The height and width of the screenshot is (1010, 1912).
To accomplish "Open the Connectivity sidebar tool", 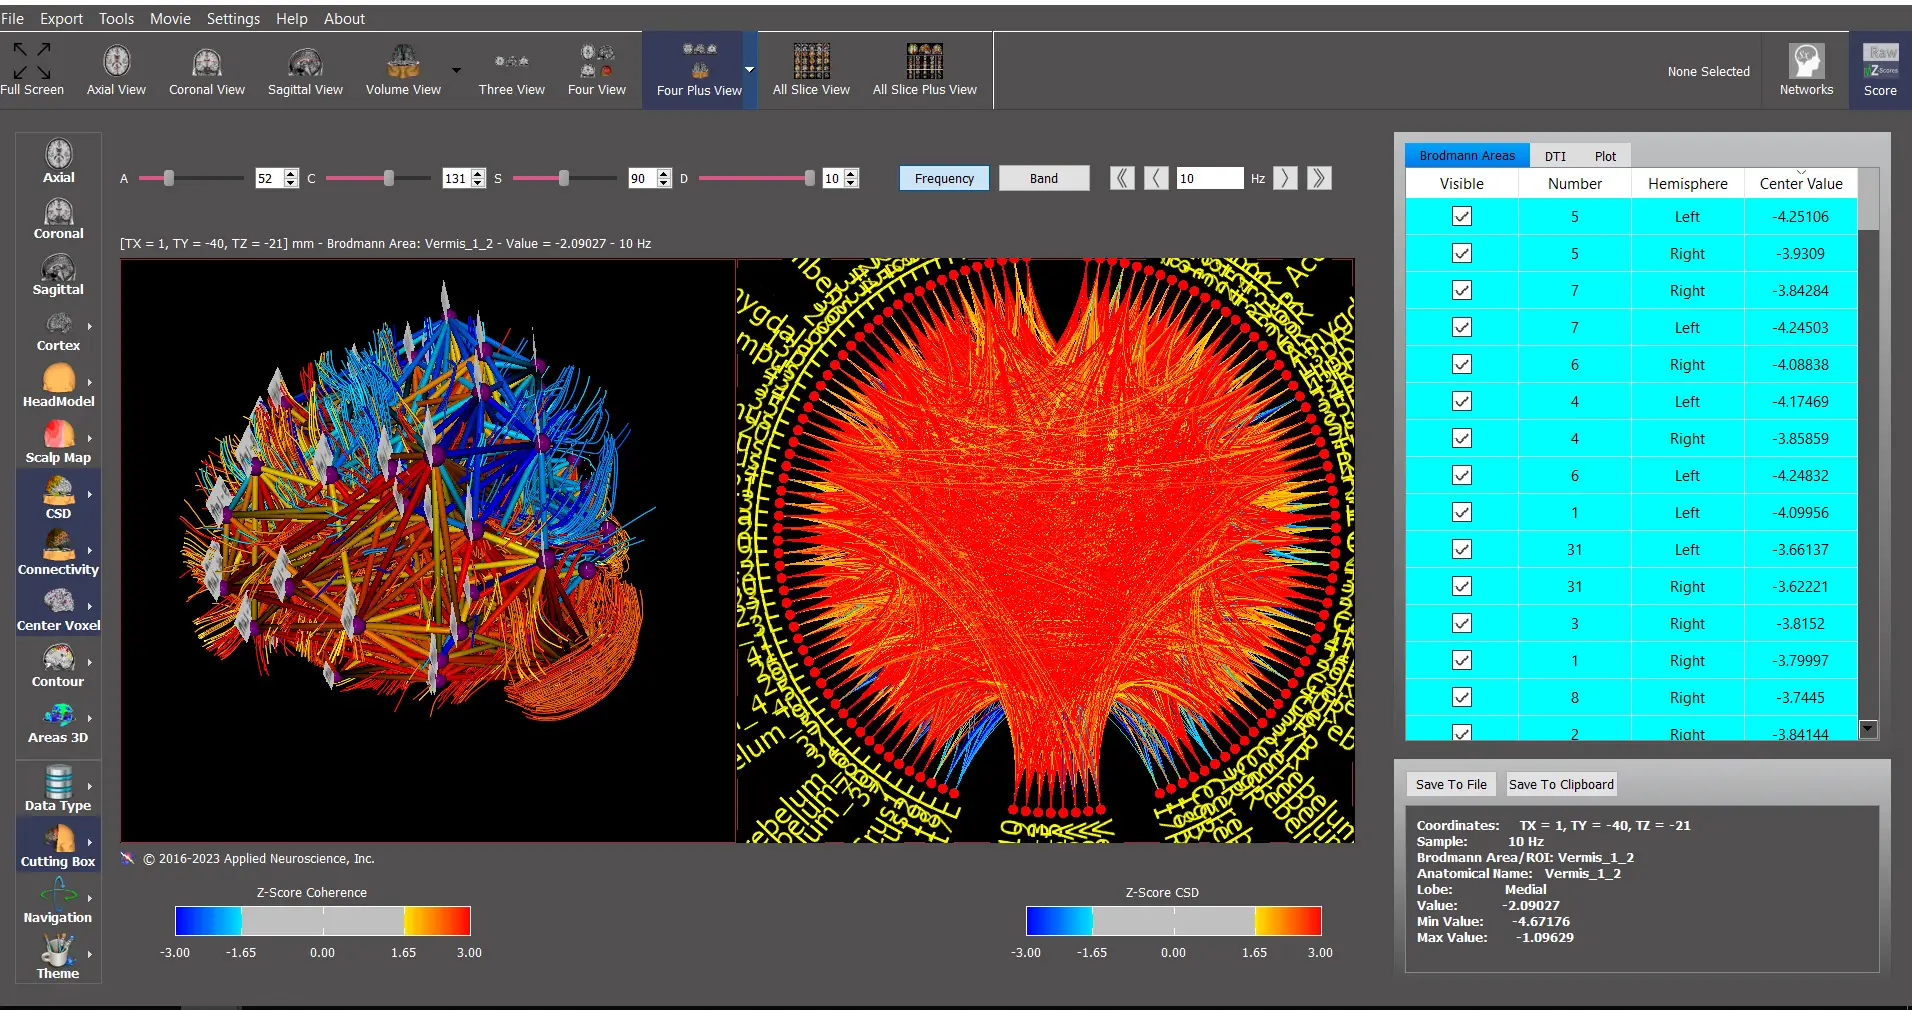I will coord(58,554).
